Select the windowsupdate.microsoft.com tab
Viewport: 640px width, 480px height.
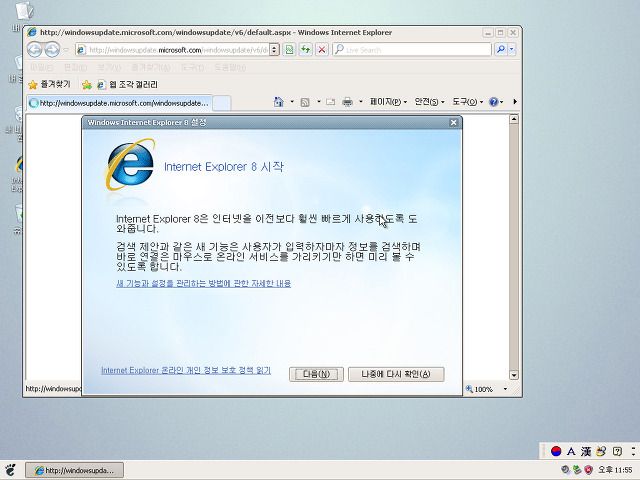click(119, 103)
